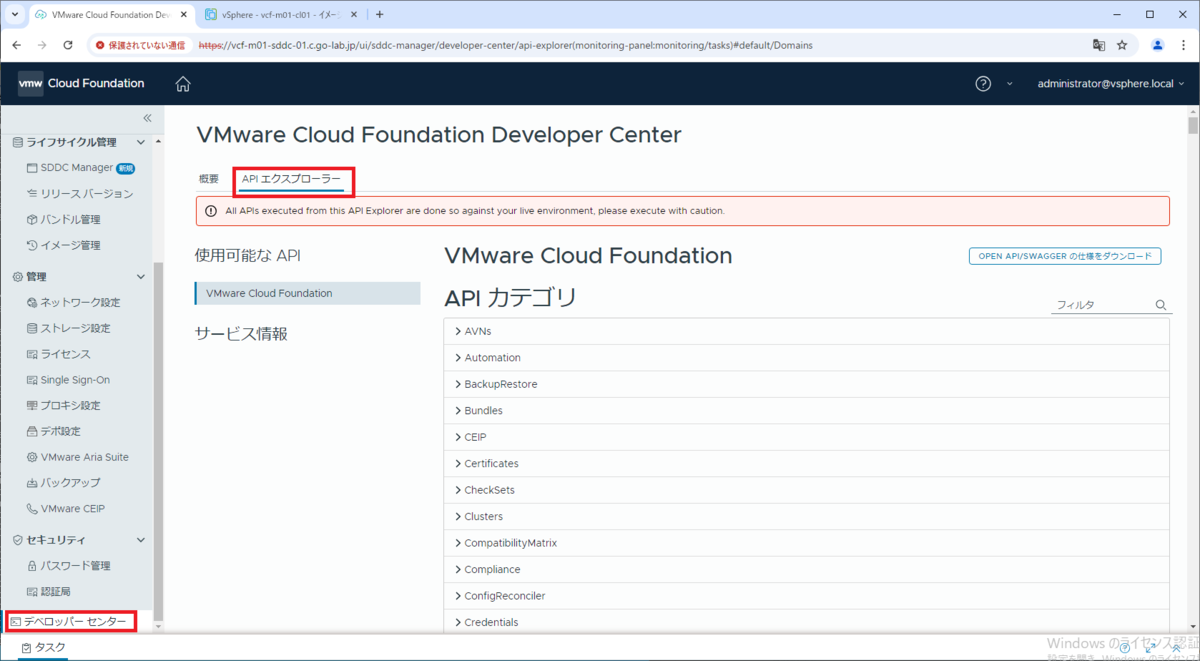The width and height of the screenshot is (1200, 661).
Task: Click the home icon in the header
Action: pos(183,84)
